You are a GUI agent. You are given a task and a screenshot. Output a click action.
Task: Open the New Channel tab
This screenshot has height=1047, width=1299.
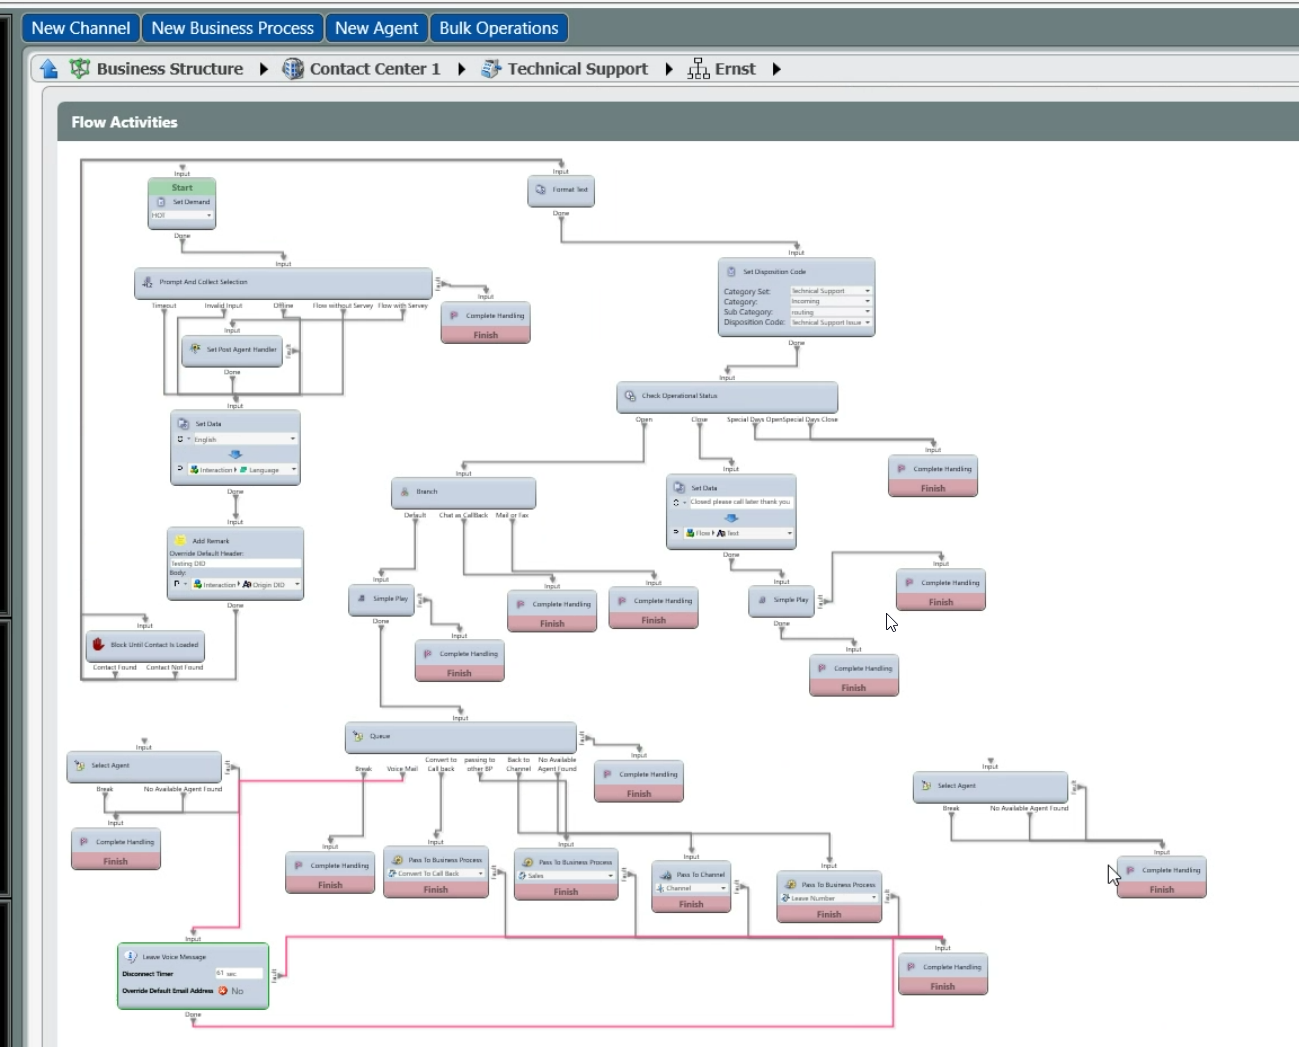click(x=81, y=28)
